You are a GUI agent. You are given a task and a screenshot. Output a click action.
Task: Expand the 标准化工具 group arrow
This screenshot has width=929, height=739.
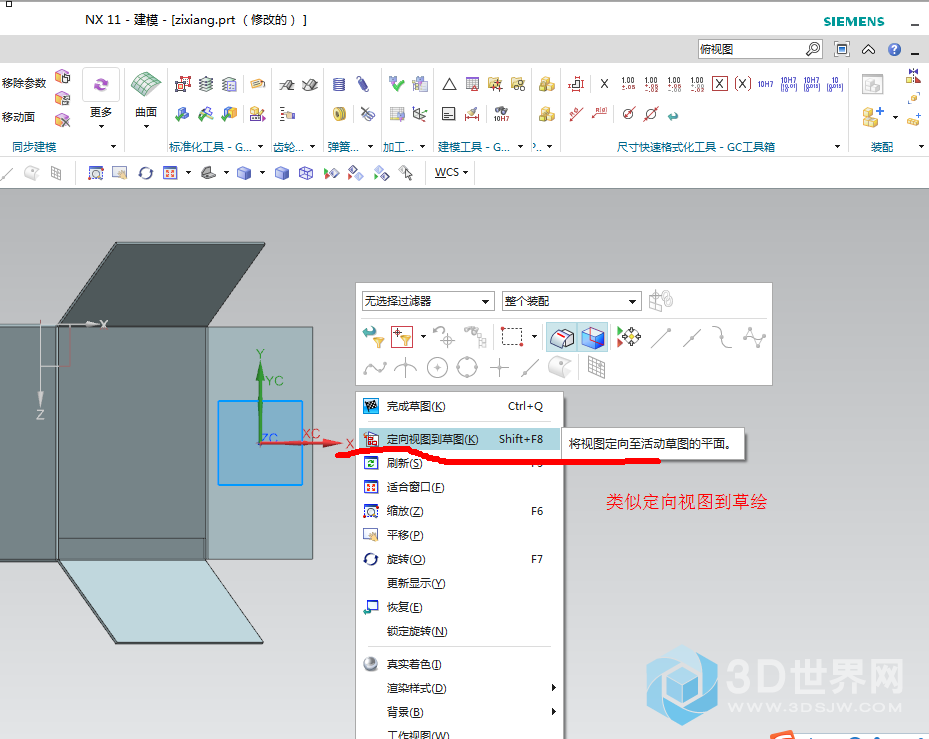point(260,146)
